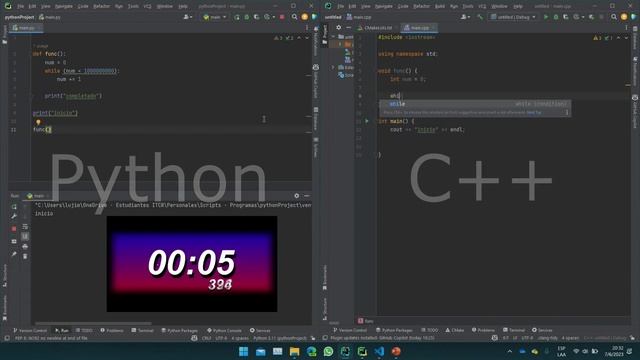This screenshot has width=640, height=360.
Task: Show hidden icons chevron in system tray
Action: click(x=509, y=351)
